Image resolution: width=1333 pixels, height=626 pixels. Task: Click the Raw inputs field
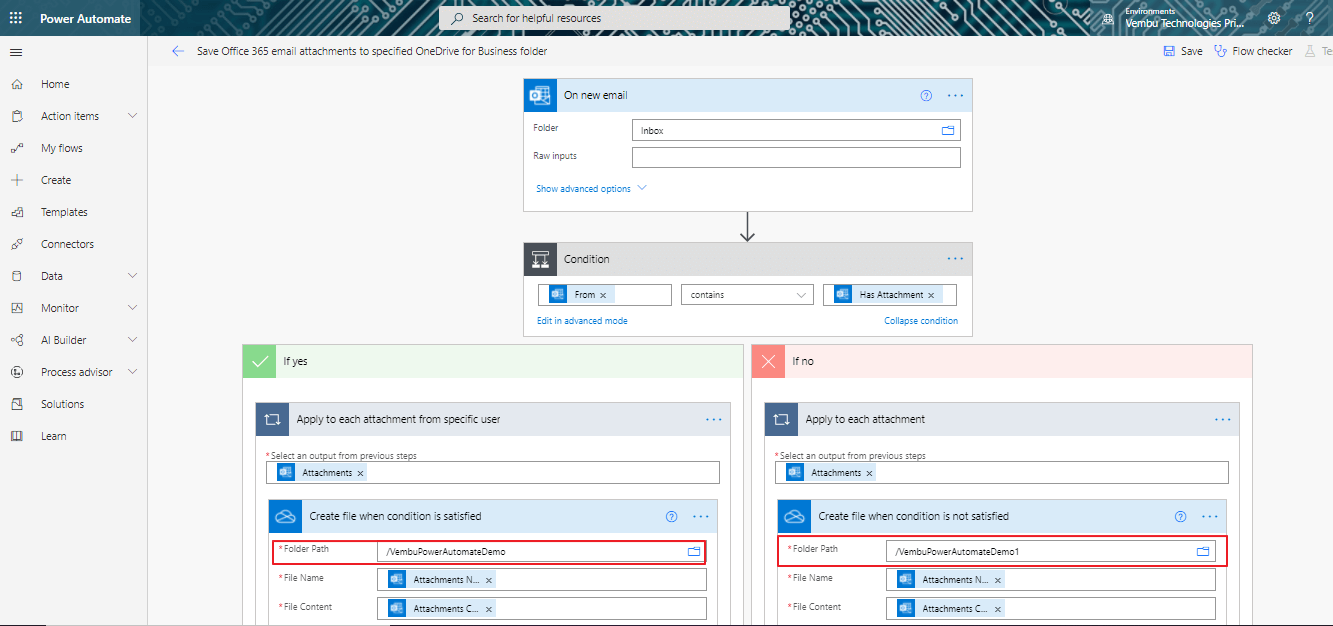pos(796,157)
